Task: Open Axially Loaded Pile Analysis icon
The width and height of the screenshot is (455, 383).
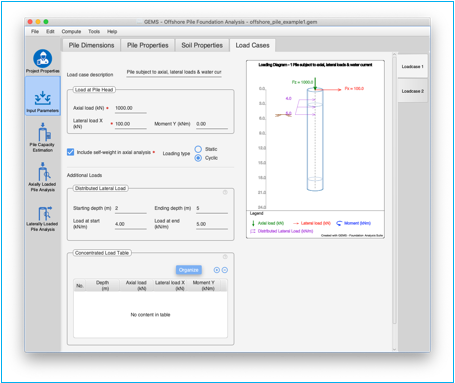Action: coord(42,177)
